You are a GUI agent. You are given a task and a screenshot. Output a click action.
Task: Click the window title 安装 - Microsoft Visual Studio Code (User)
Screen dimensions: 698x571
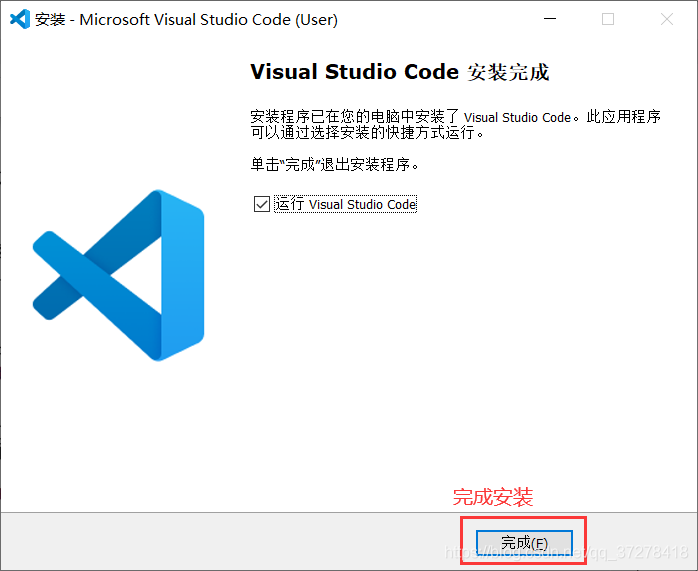[186, 20]
